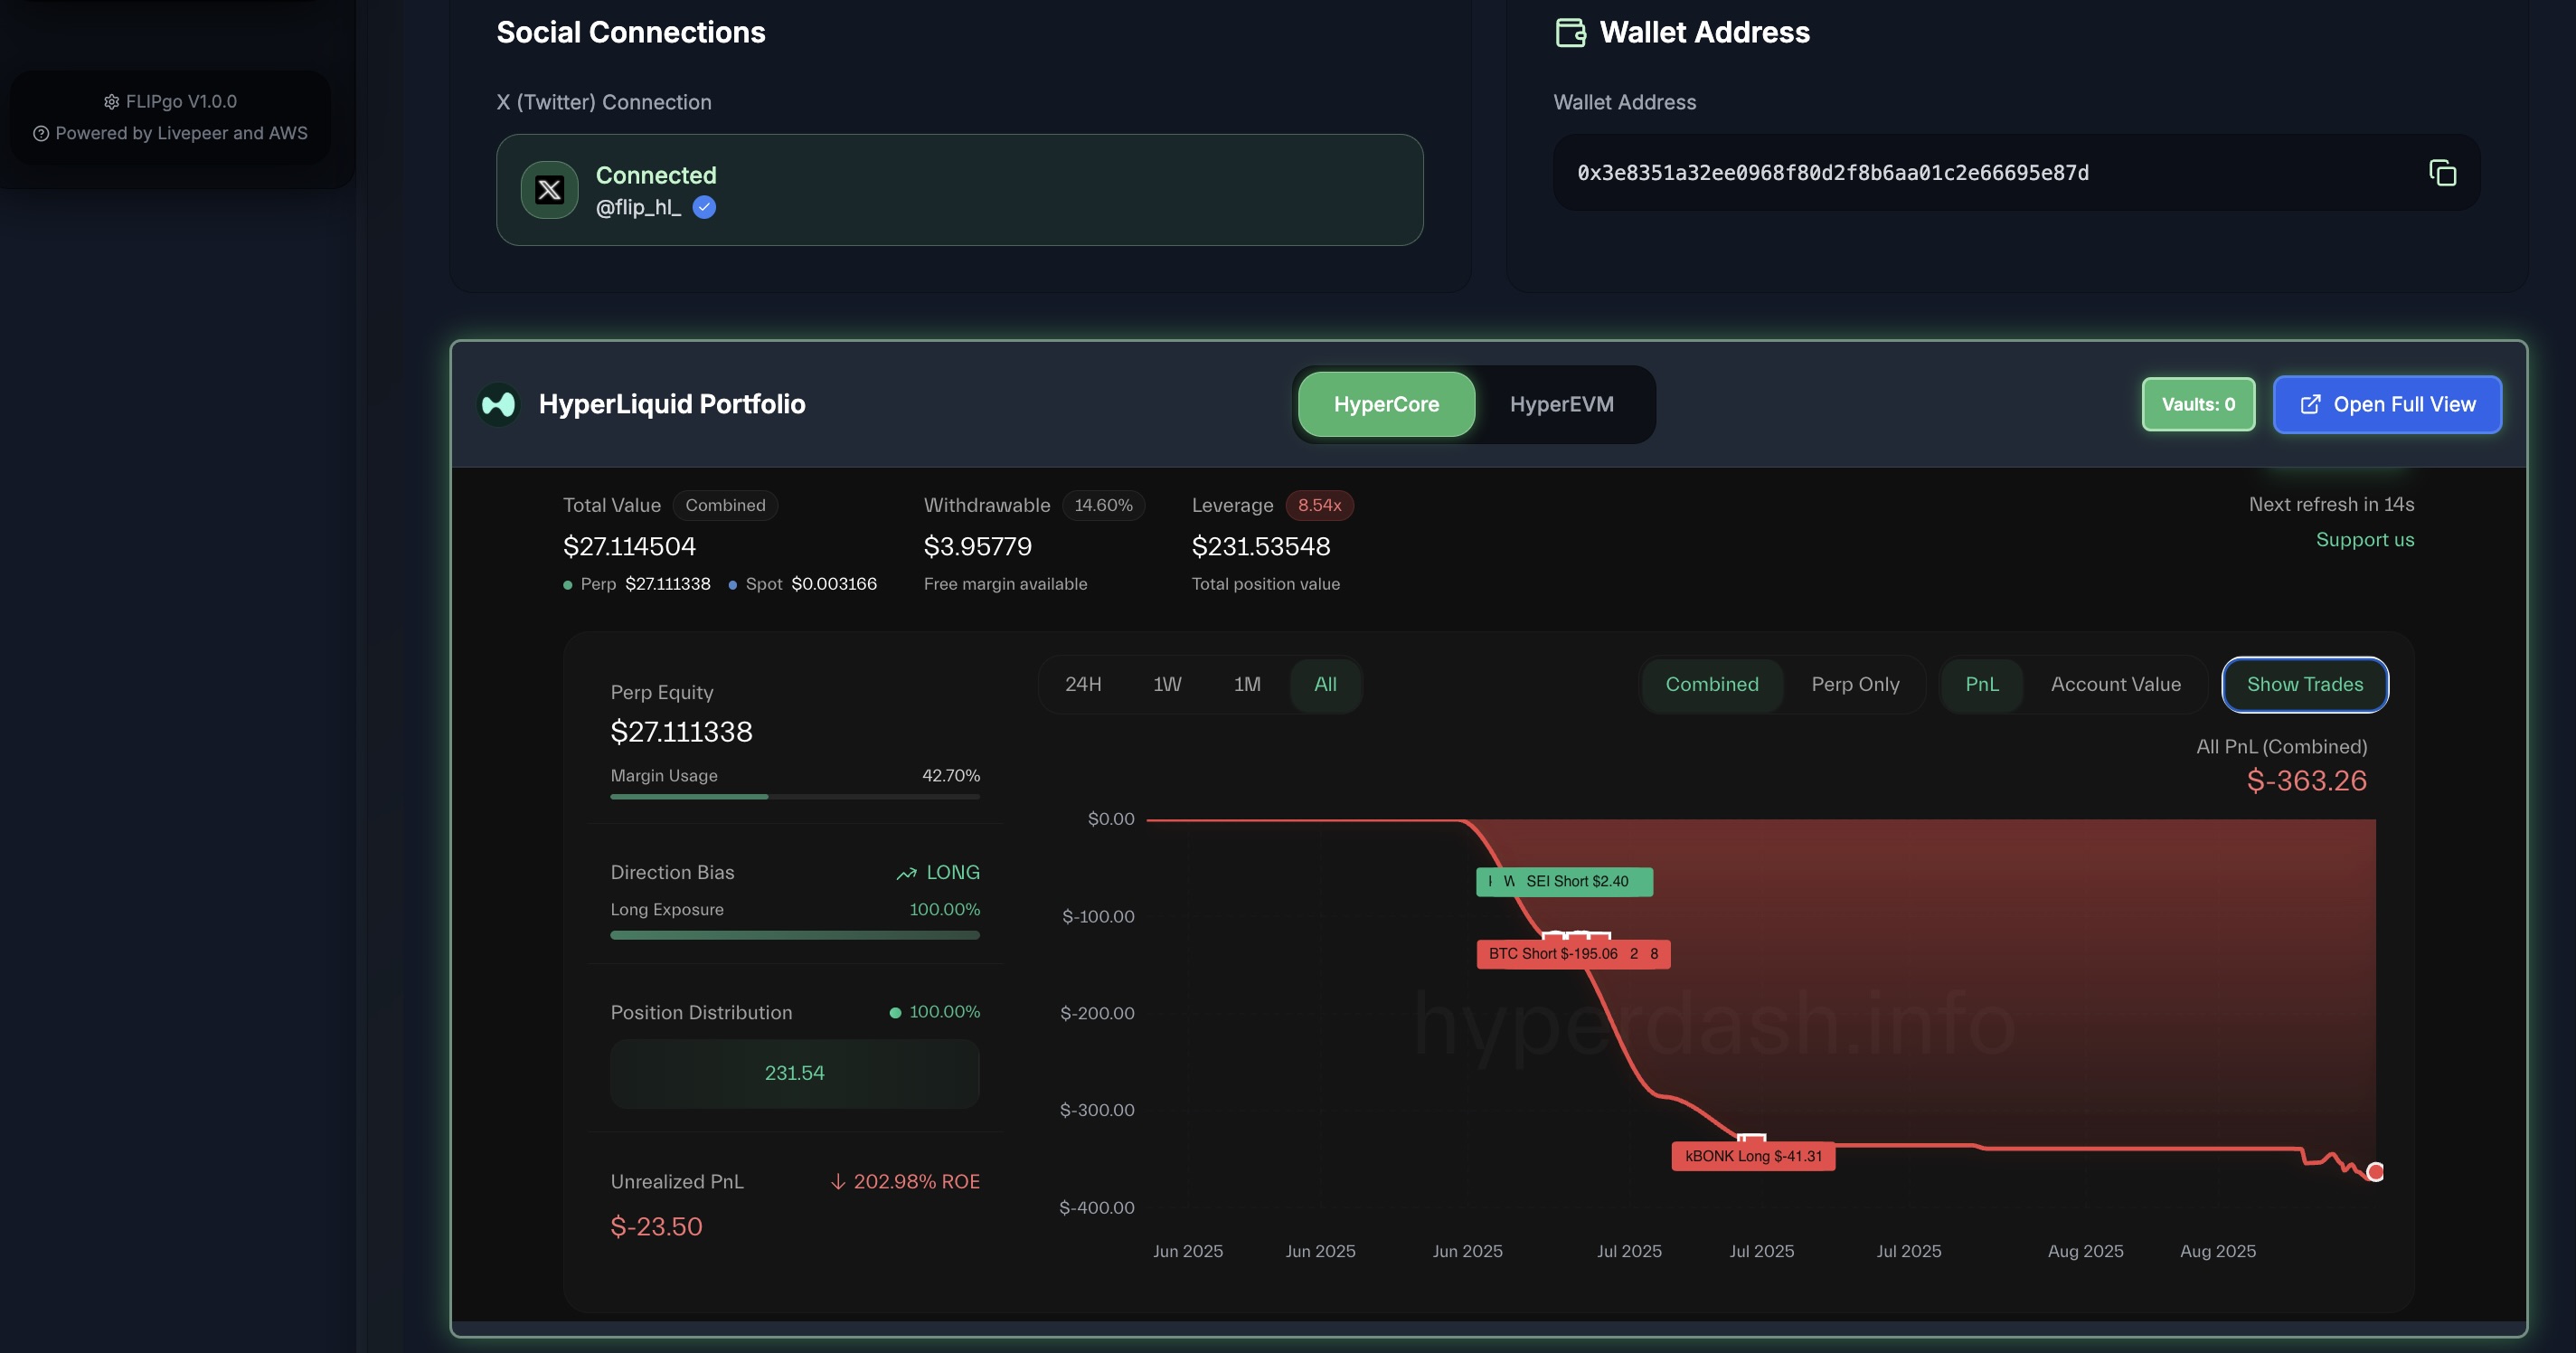Screen dimensions: 2576x1353
Task: Click the wallet address field
Action: [x=2016, y=173]
